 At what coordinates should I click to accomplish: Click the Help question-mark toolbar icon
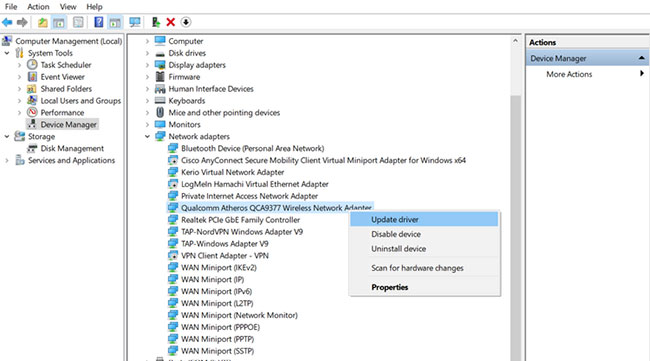[99, 22]
